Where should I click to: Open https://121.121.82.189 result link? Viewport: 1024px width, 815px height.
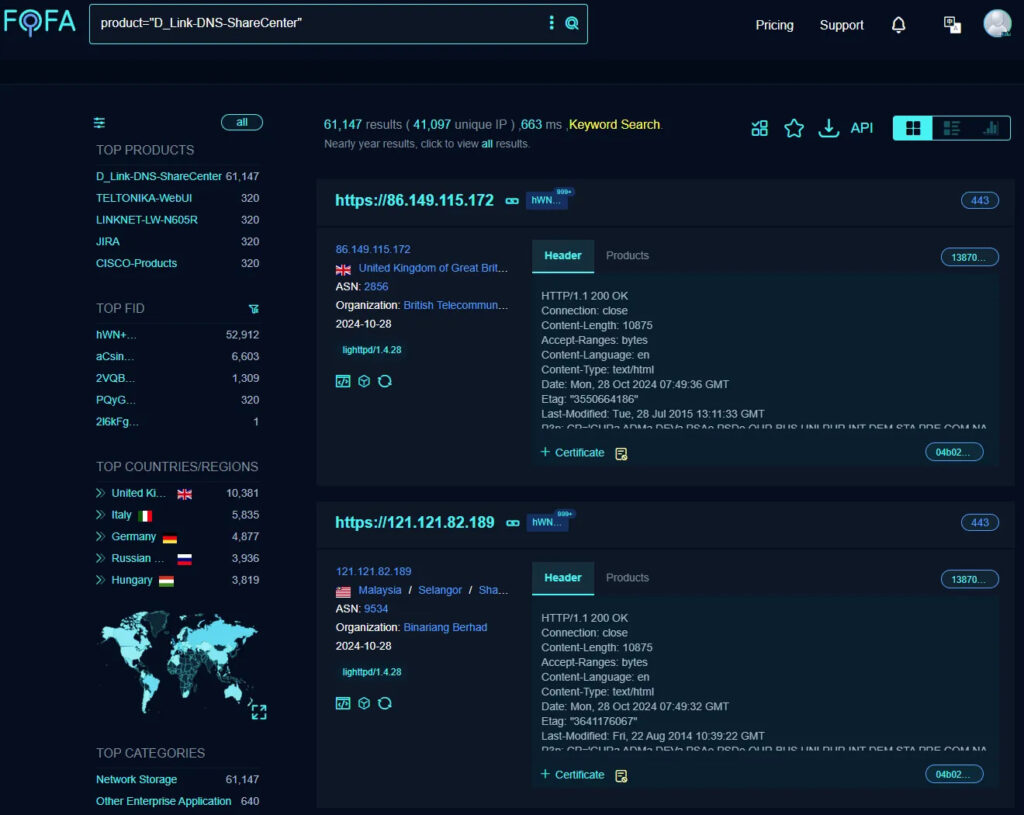pyautogui.click(x=415, y=522)
